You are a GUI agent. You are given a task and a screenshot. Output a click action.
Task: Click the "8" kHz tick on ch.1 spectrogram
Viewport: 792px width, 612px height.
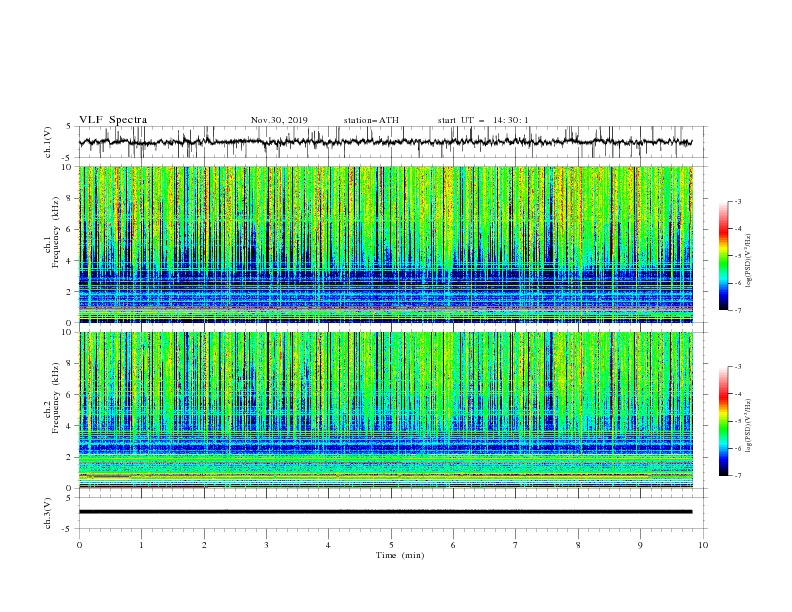point(70,198)
